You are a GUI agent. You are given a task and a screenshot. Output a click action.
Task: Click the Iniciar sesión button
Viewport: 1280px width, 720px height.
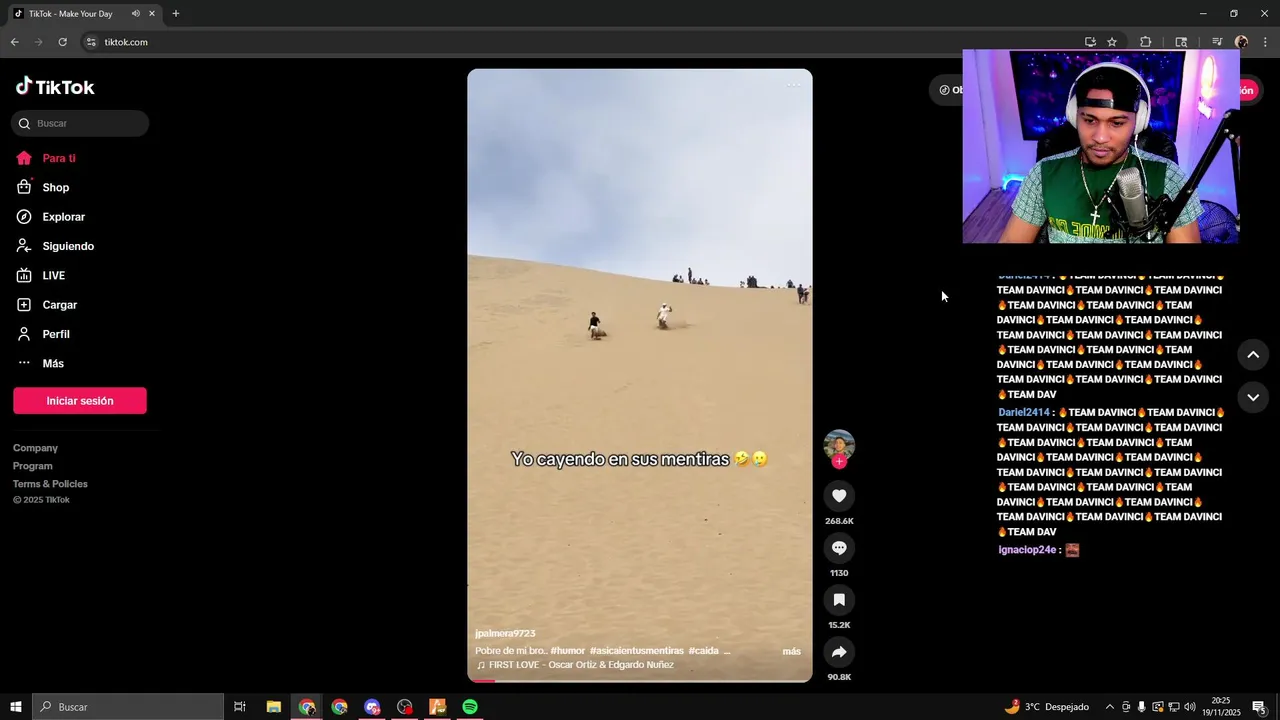80,401
